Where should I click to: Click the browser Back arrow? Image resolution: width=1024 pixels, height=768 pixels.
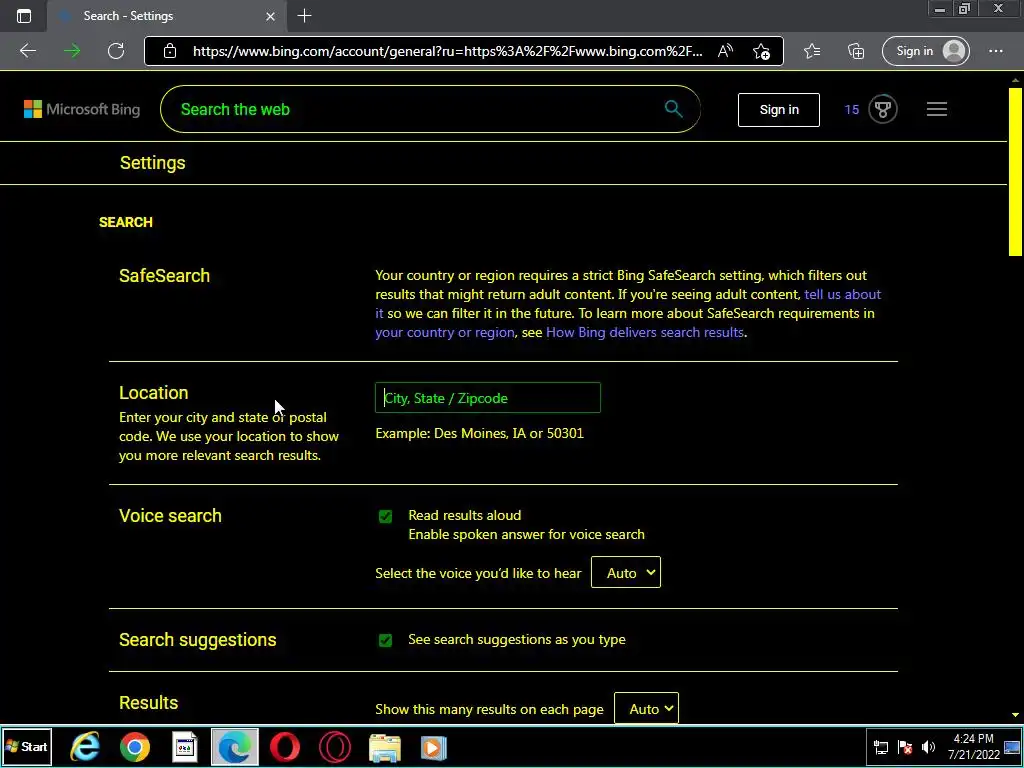point(28,51)
